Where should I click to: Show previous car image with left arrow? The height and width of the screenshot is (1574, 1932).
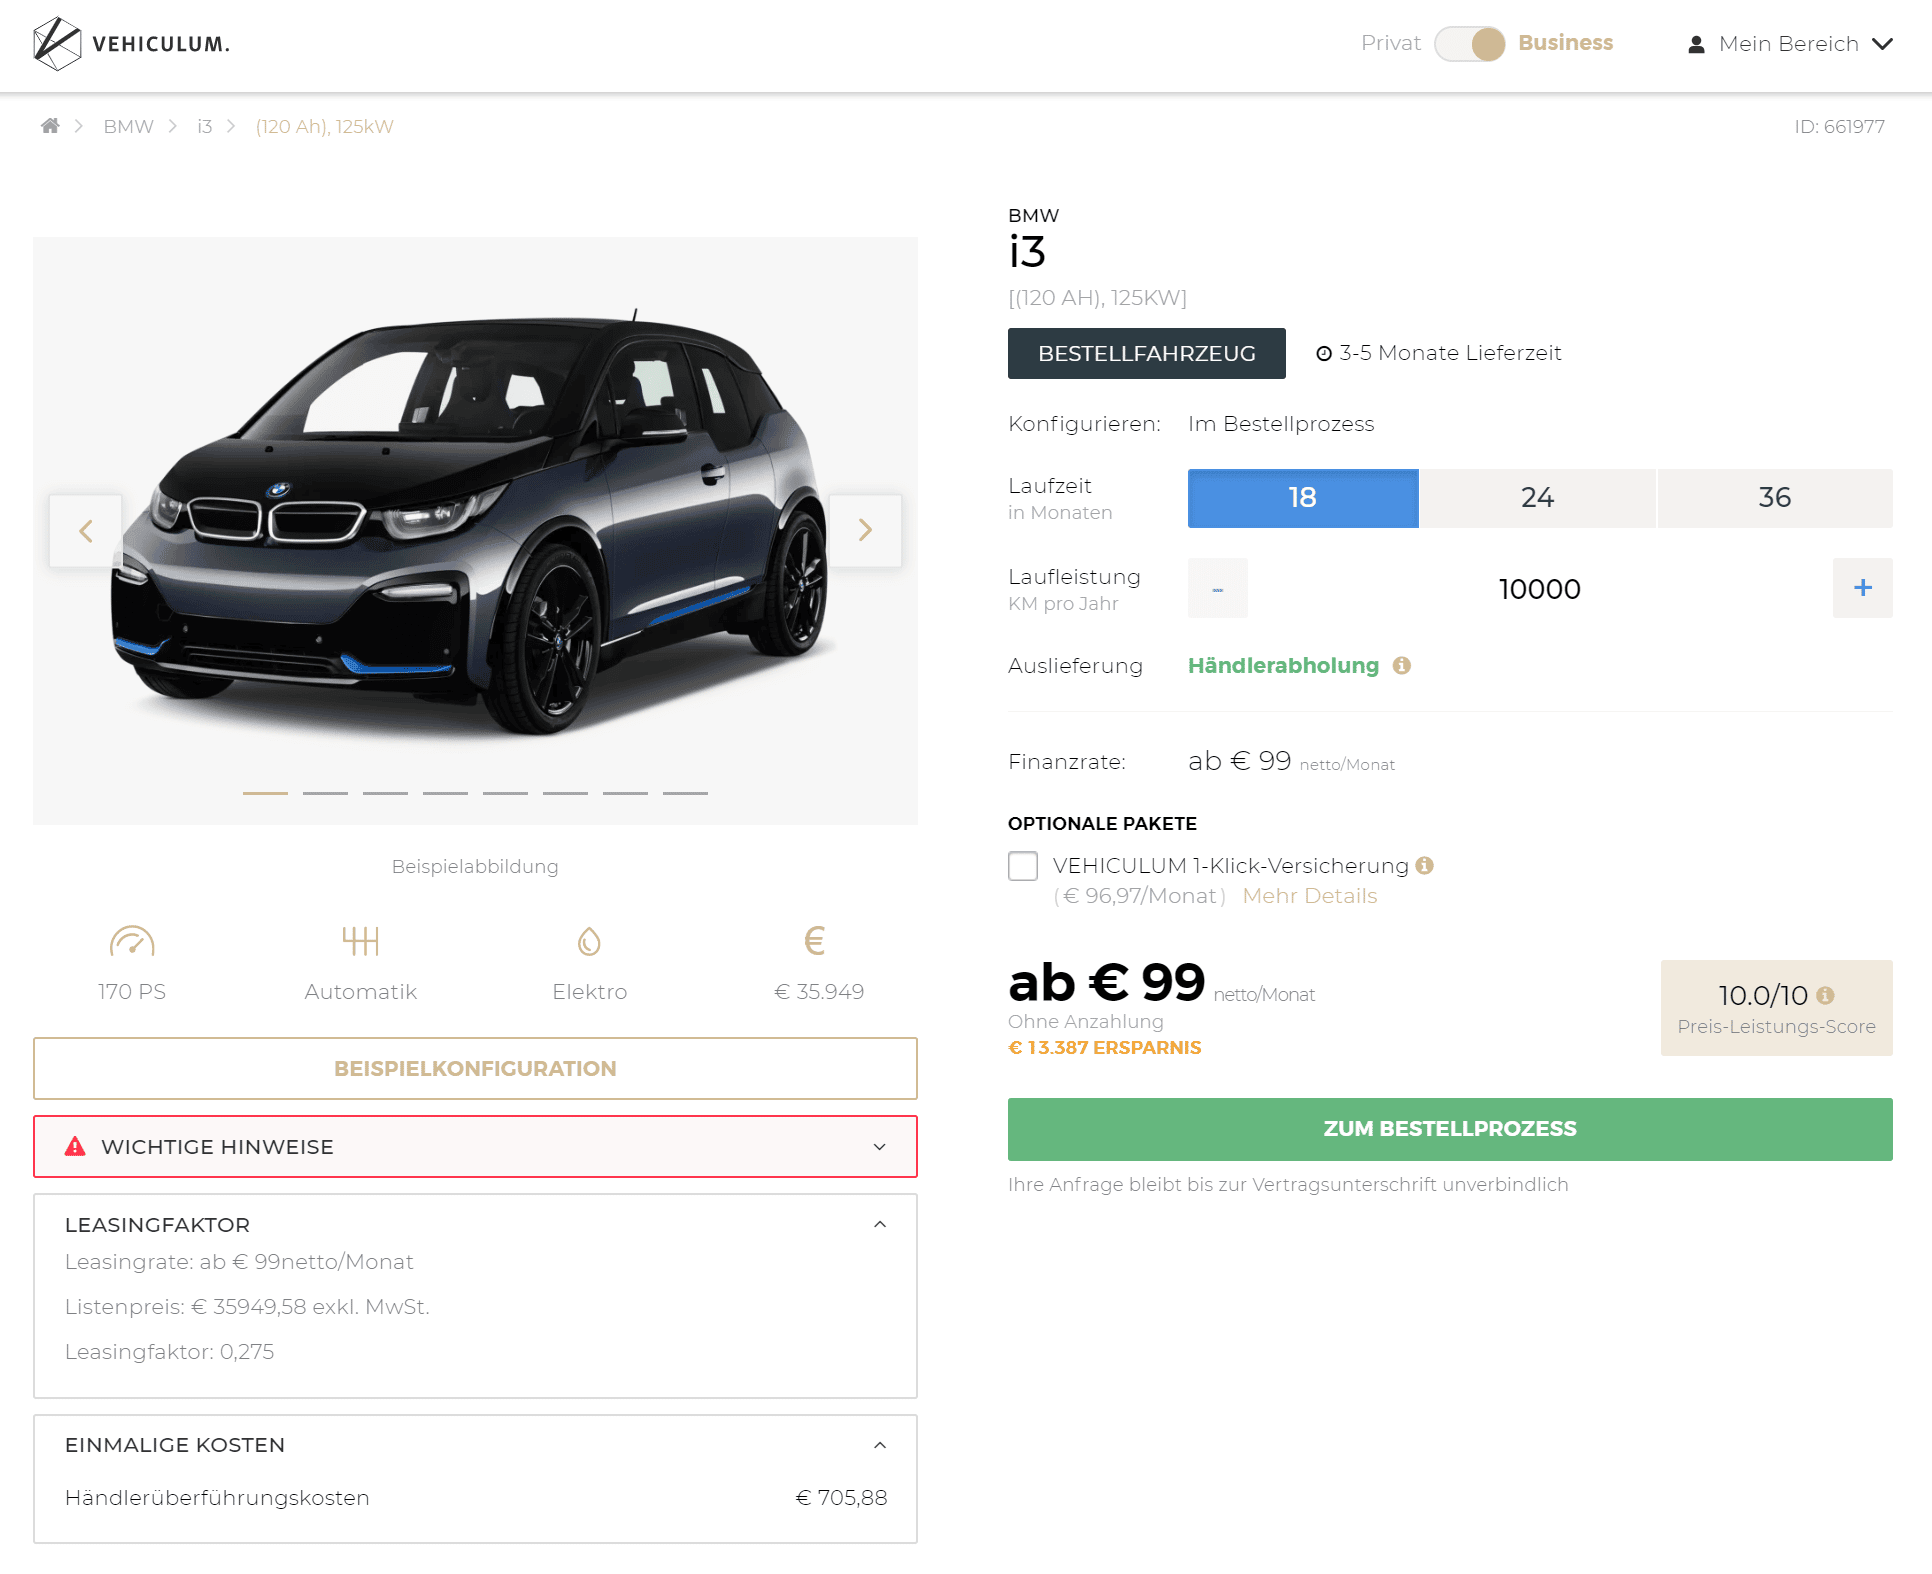(86, 530)
